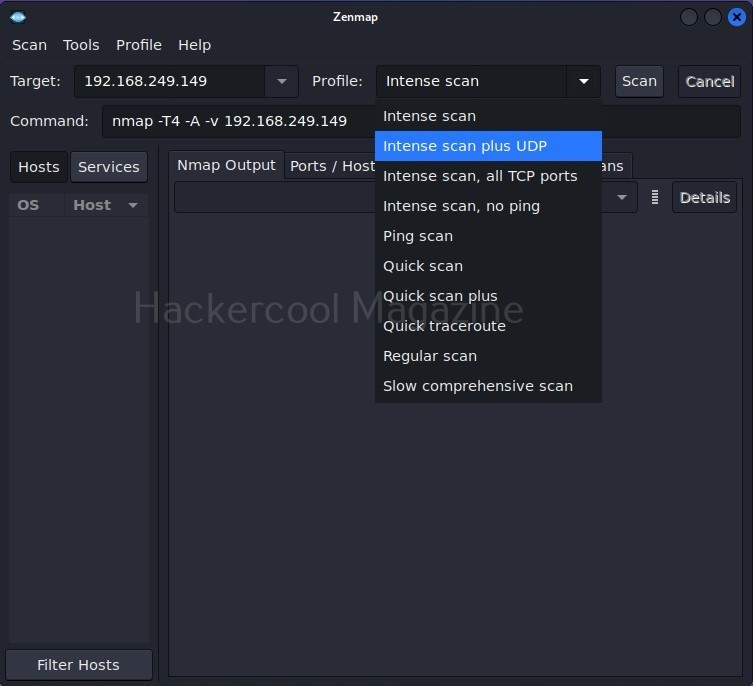The image size is (753, 686).
Task: Choose Intense scan plus UDP profile
Action: pyautogui.click(x=488, y=146)
